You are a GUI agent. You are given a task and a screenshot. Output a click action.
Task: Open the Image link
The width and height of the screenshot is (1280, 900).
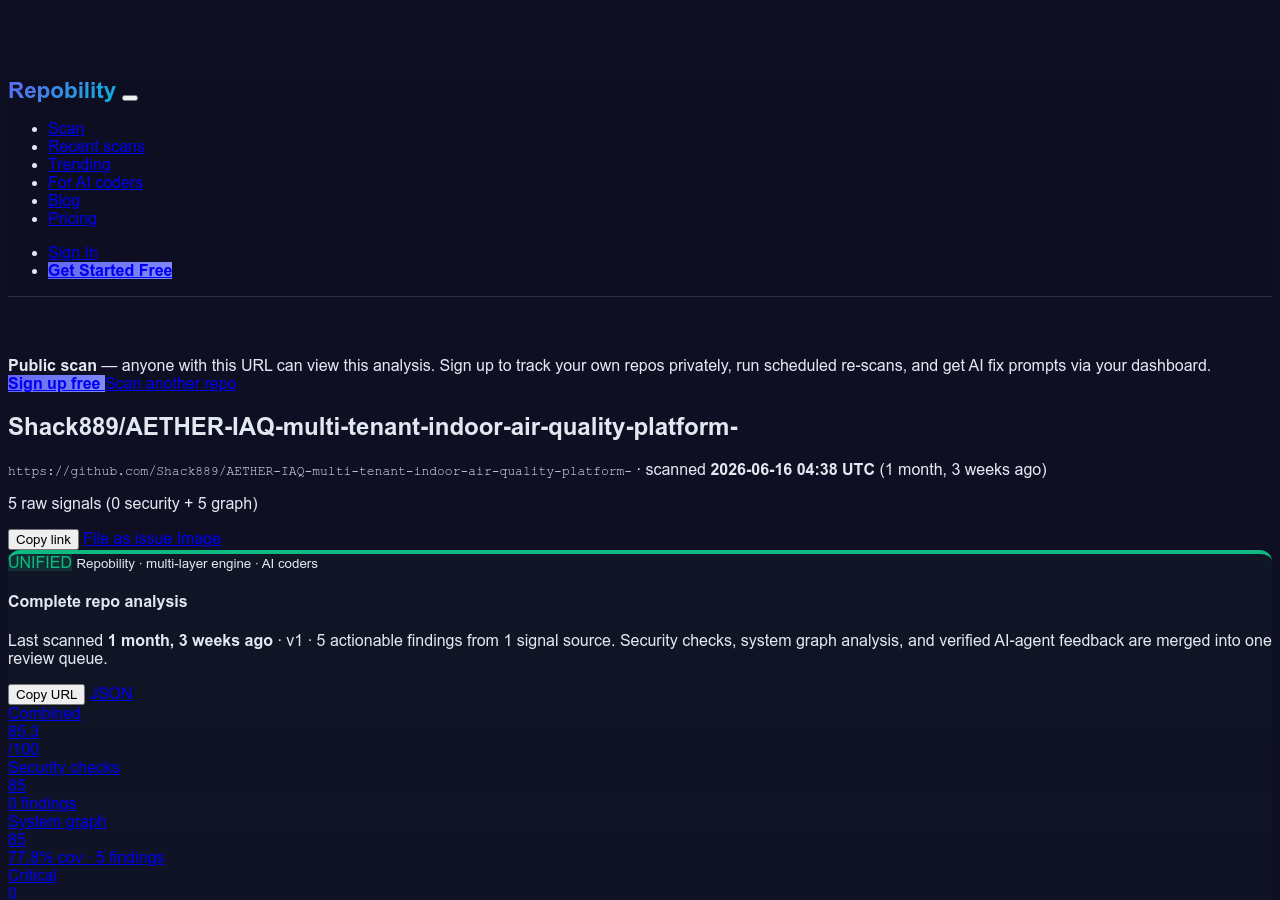coord(199,538)
